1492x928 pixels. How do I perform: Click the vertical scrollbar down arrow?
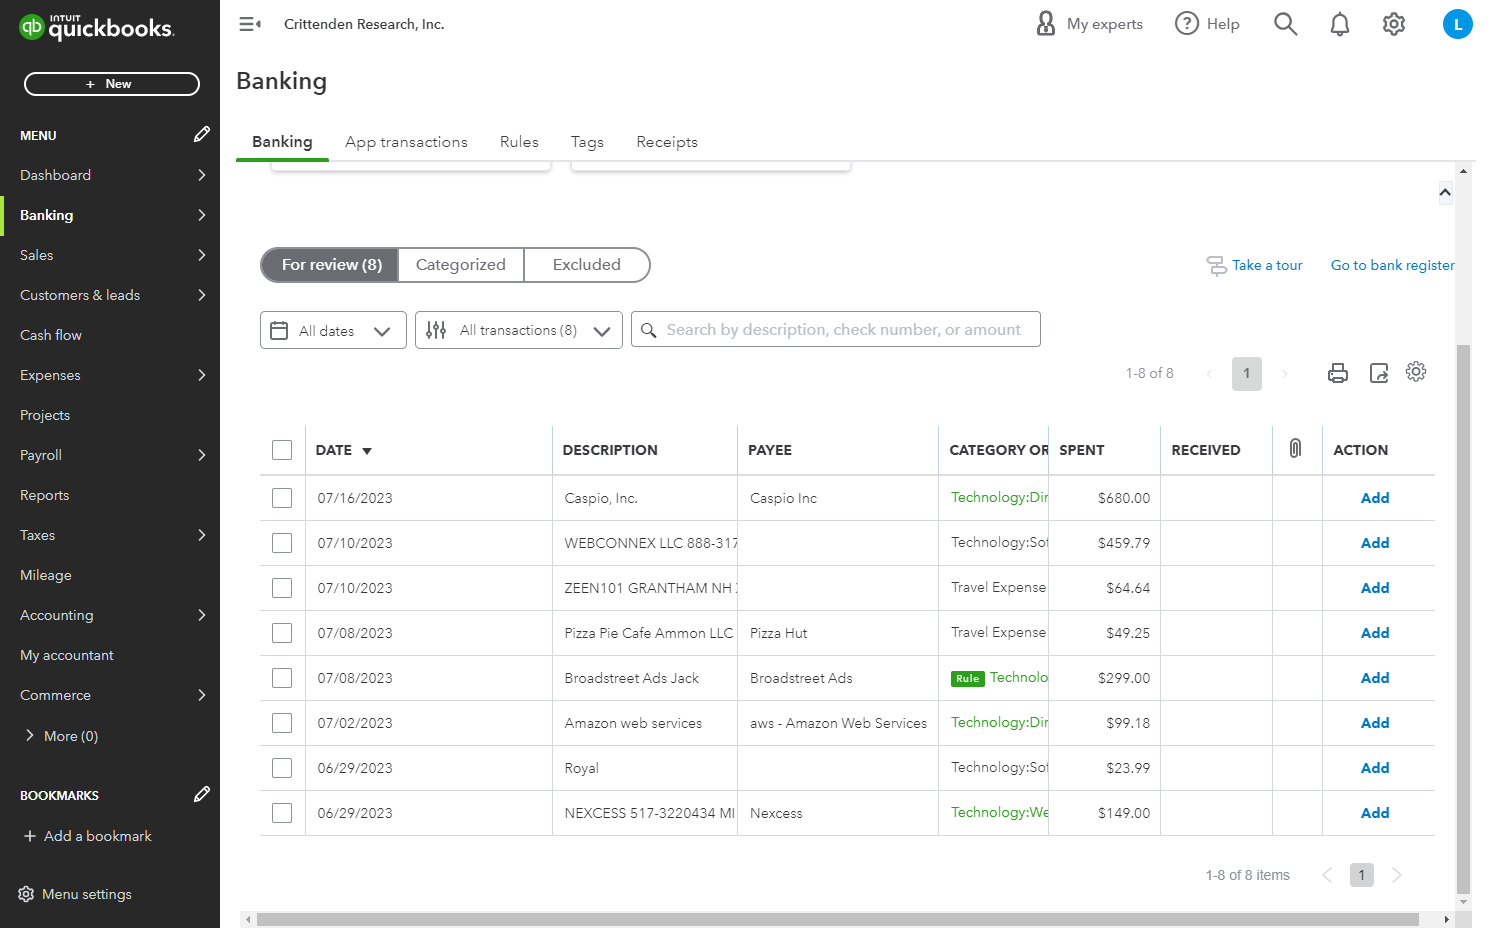click(x=1464, y=903)
